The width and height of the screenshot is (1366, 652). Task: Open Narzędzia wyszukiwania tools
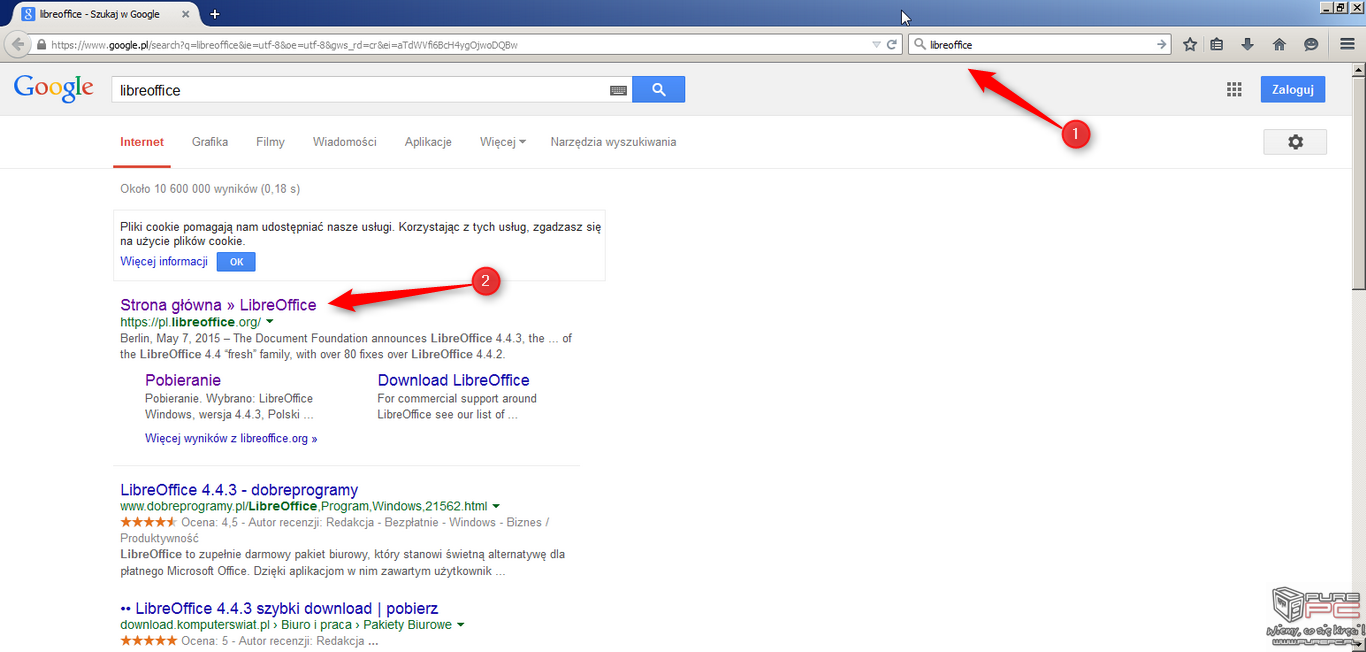pos(613,142)
